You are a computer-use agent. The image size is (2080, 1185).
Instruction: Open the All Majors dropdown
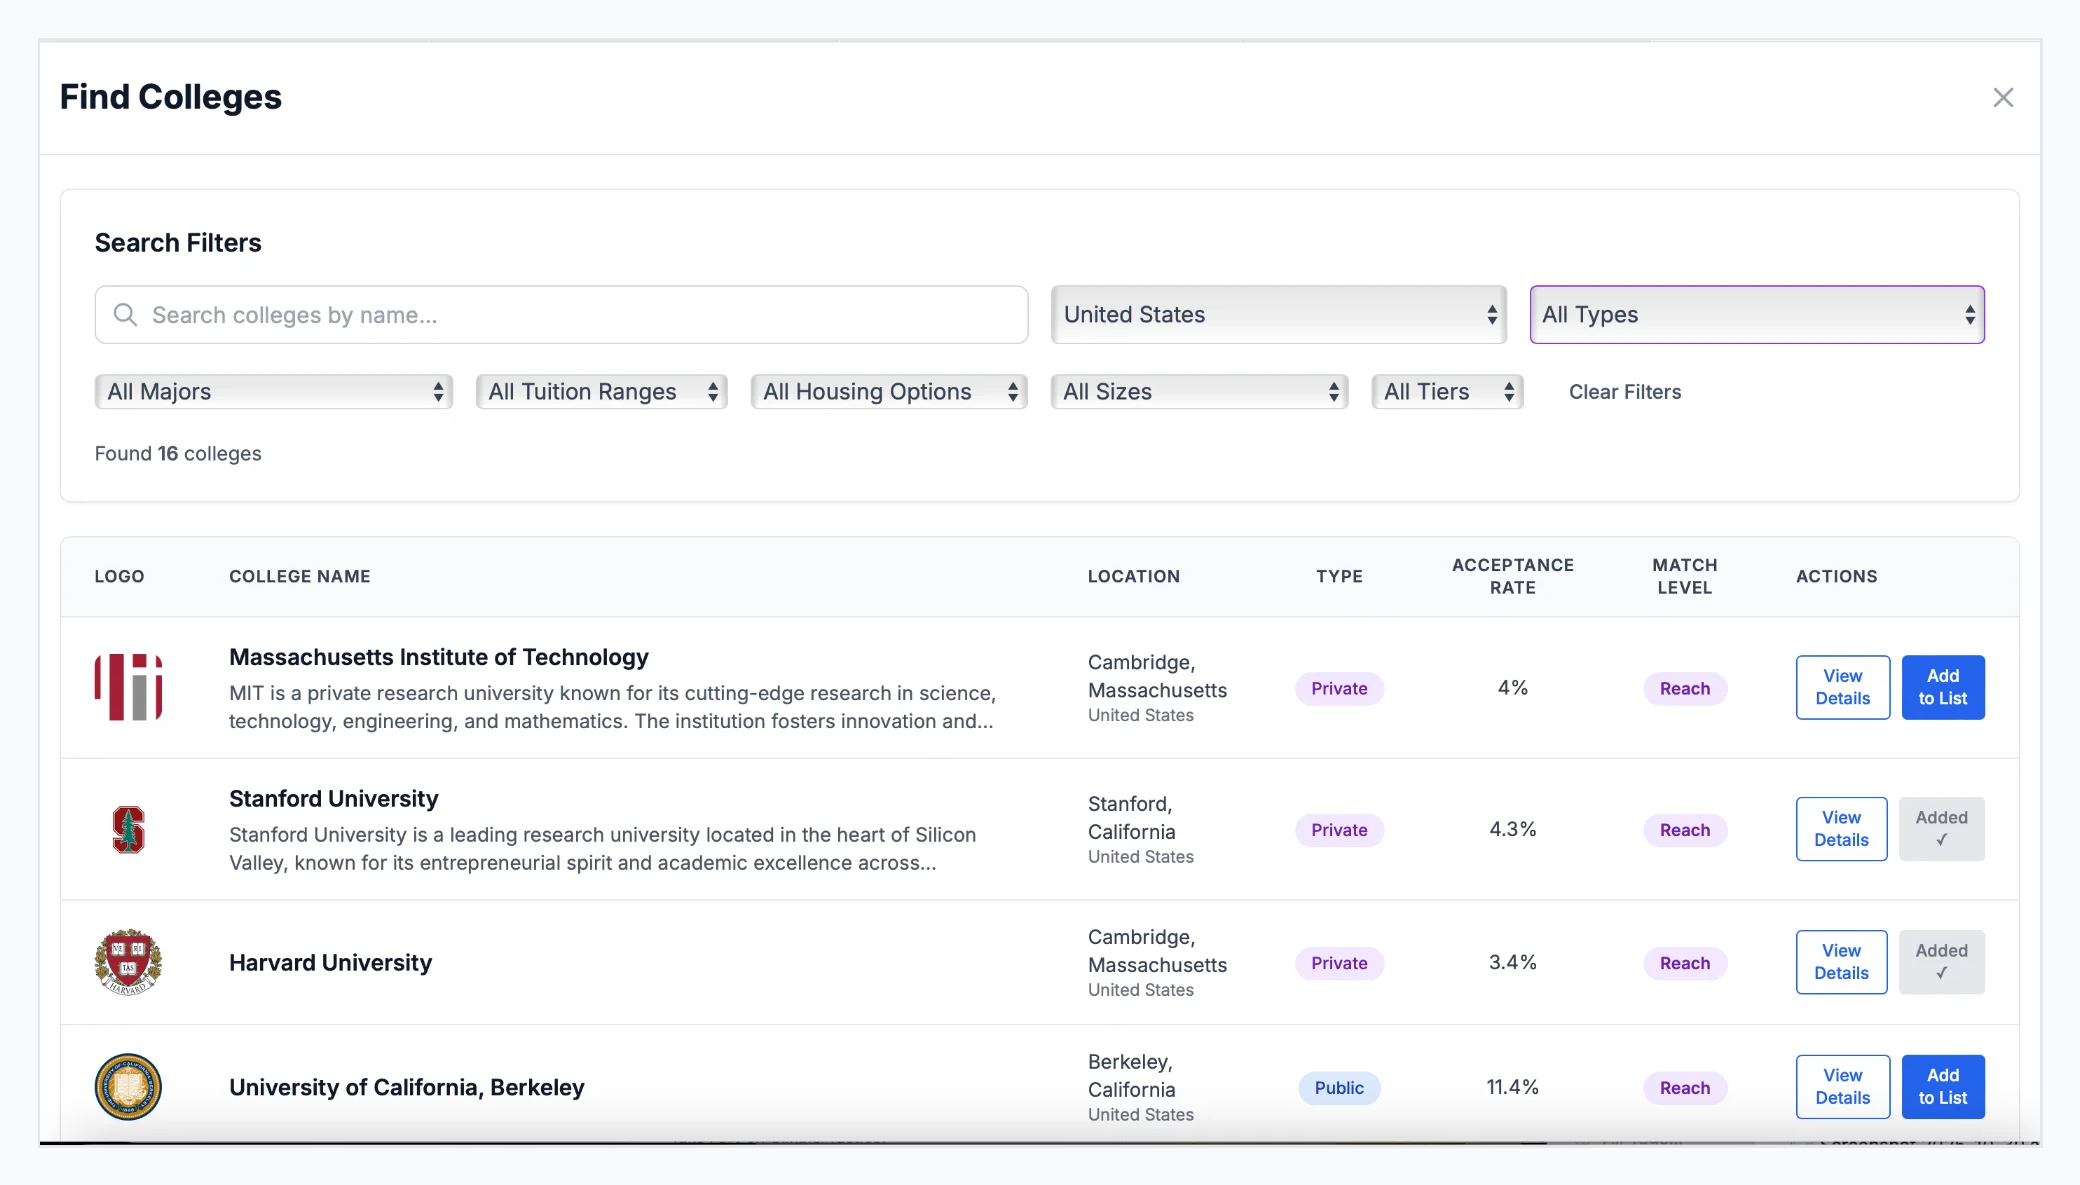click(x=272, y=391)
